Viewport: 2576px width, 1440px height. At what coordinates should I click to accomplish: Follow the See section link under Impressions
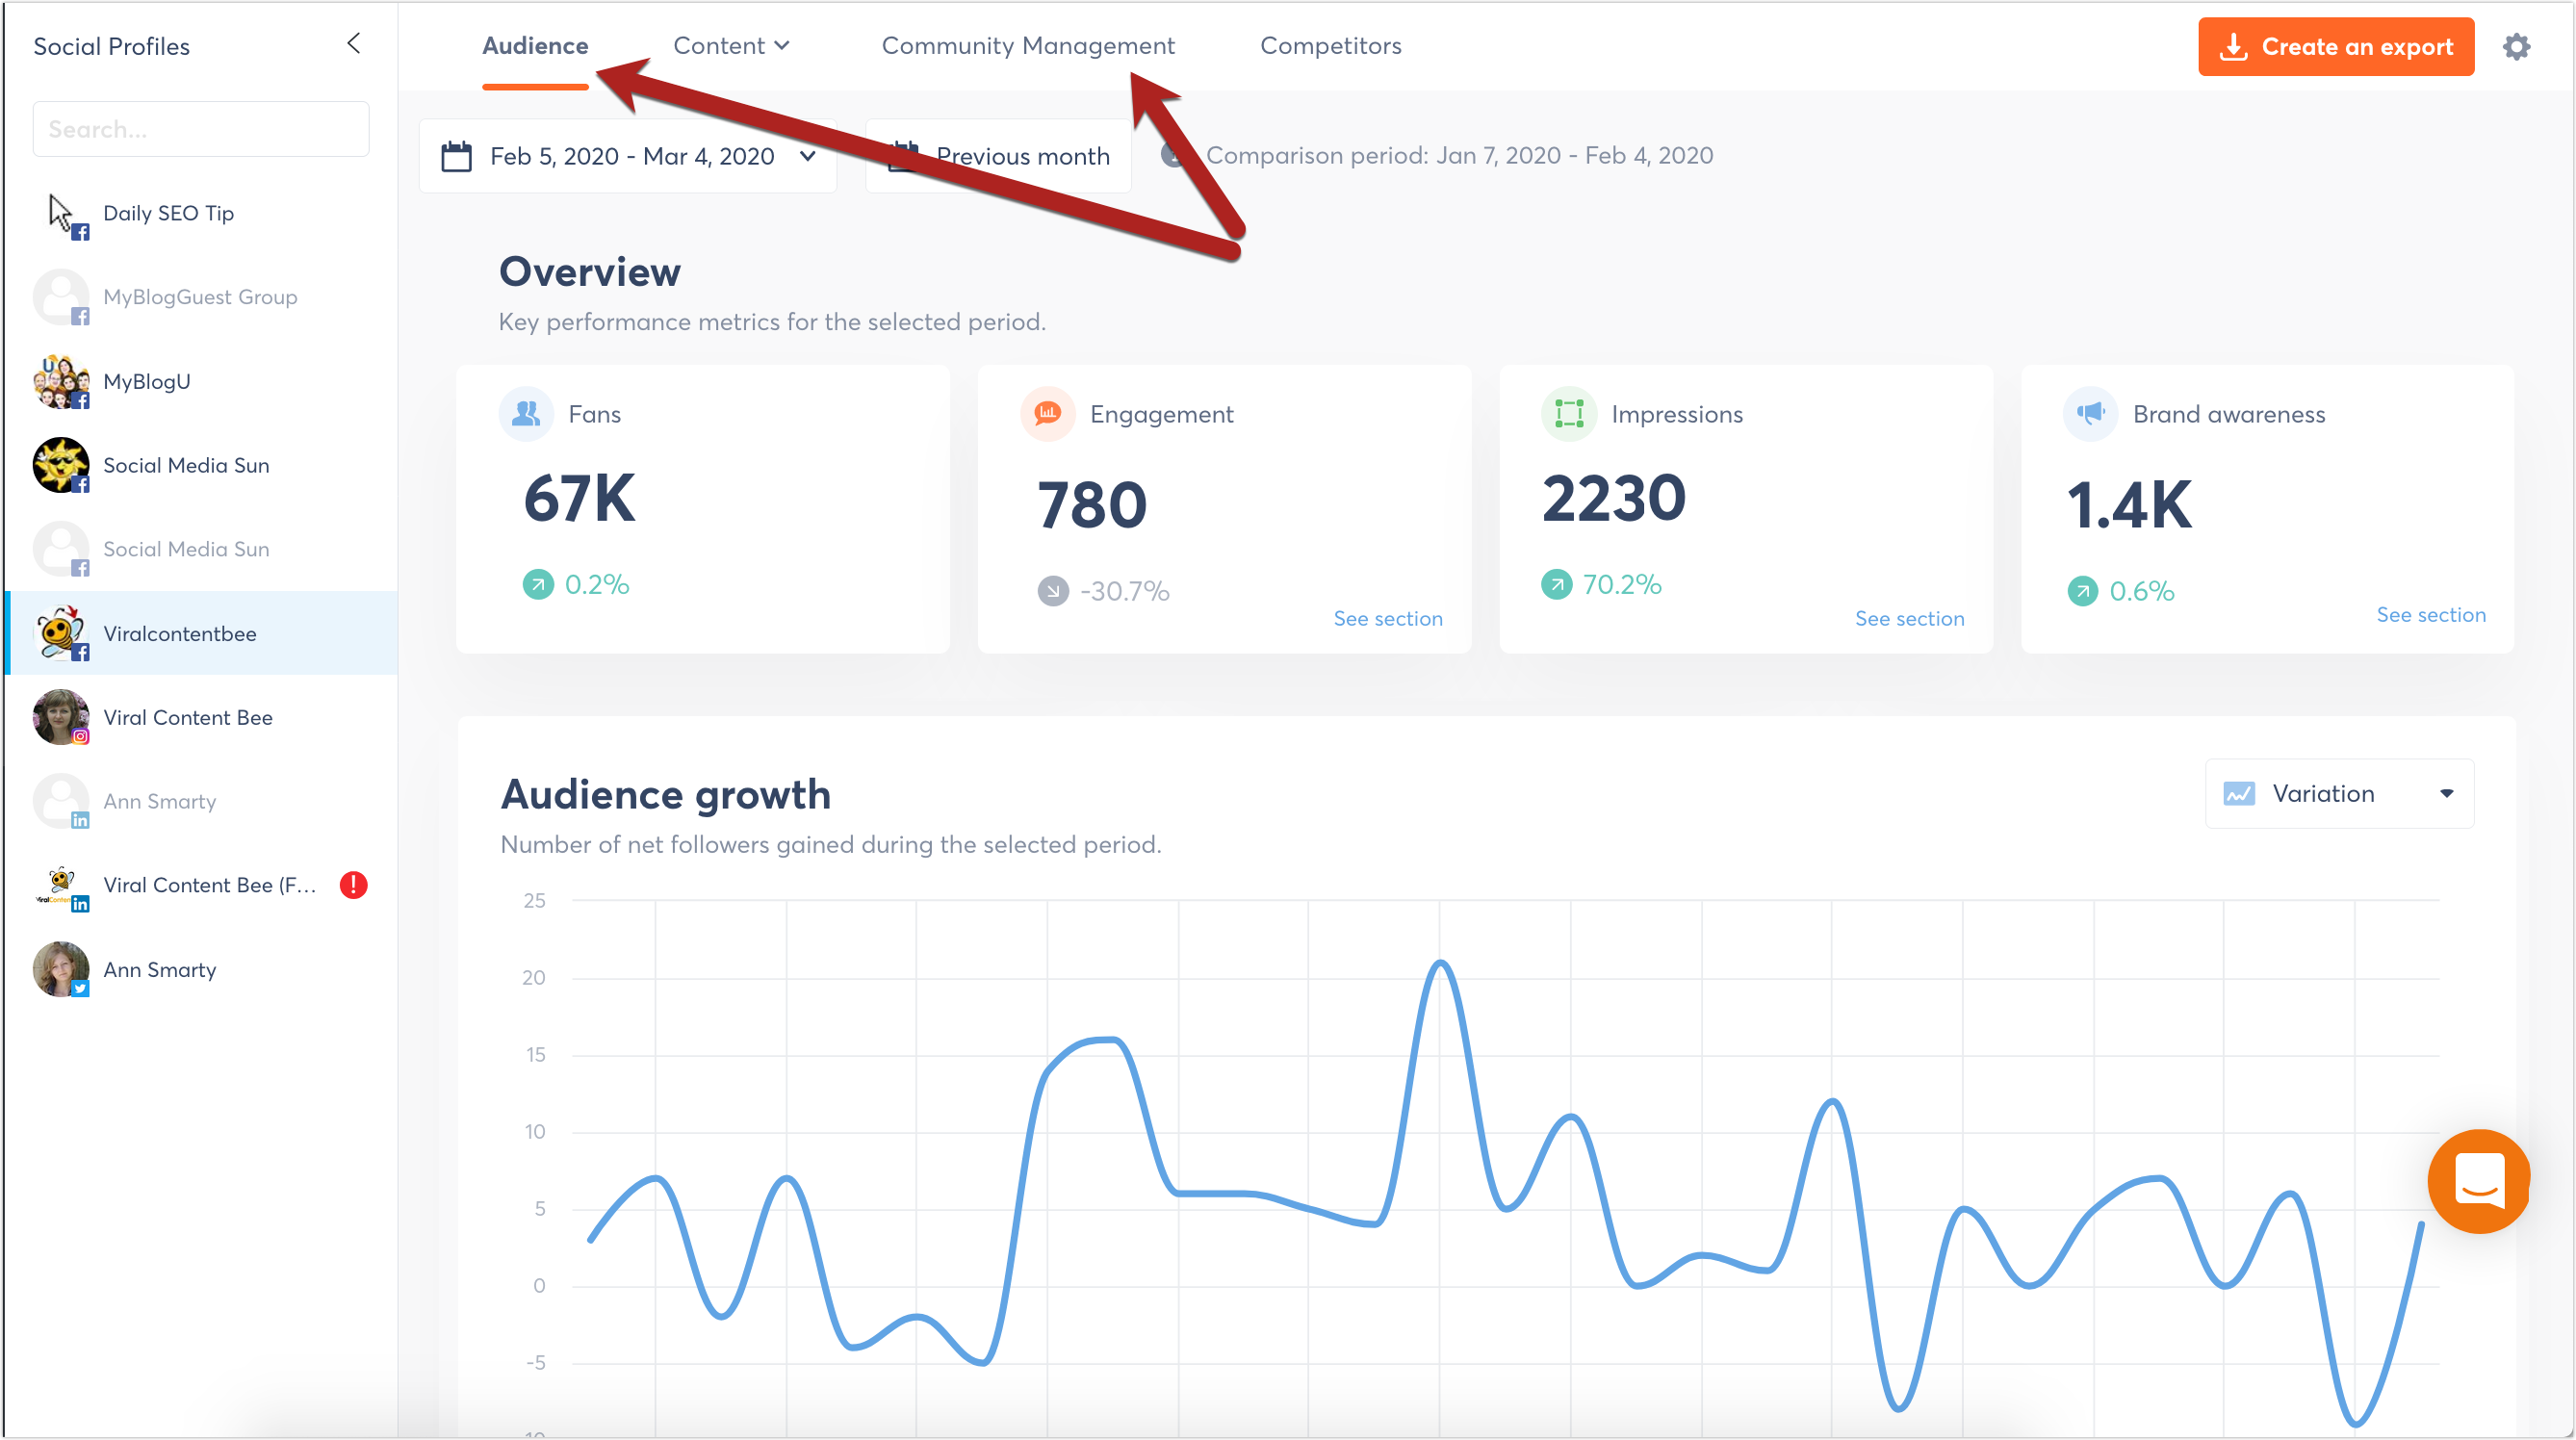pyautogui.click(x=1908, y=619)
